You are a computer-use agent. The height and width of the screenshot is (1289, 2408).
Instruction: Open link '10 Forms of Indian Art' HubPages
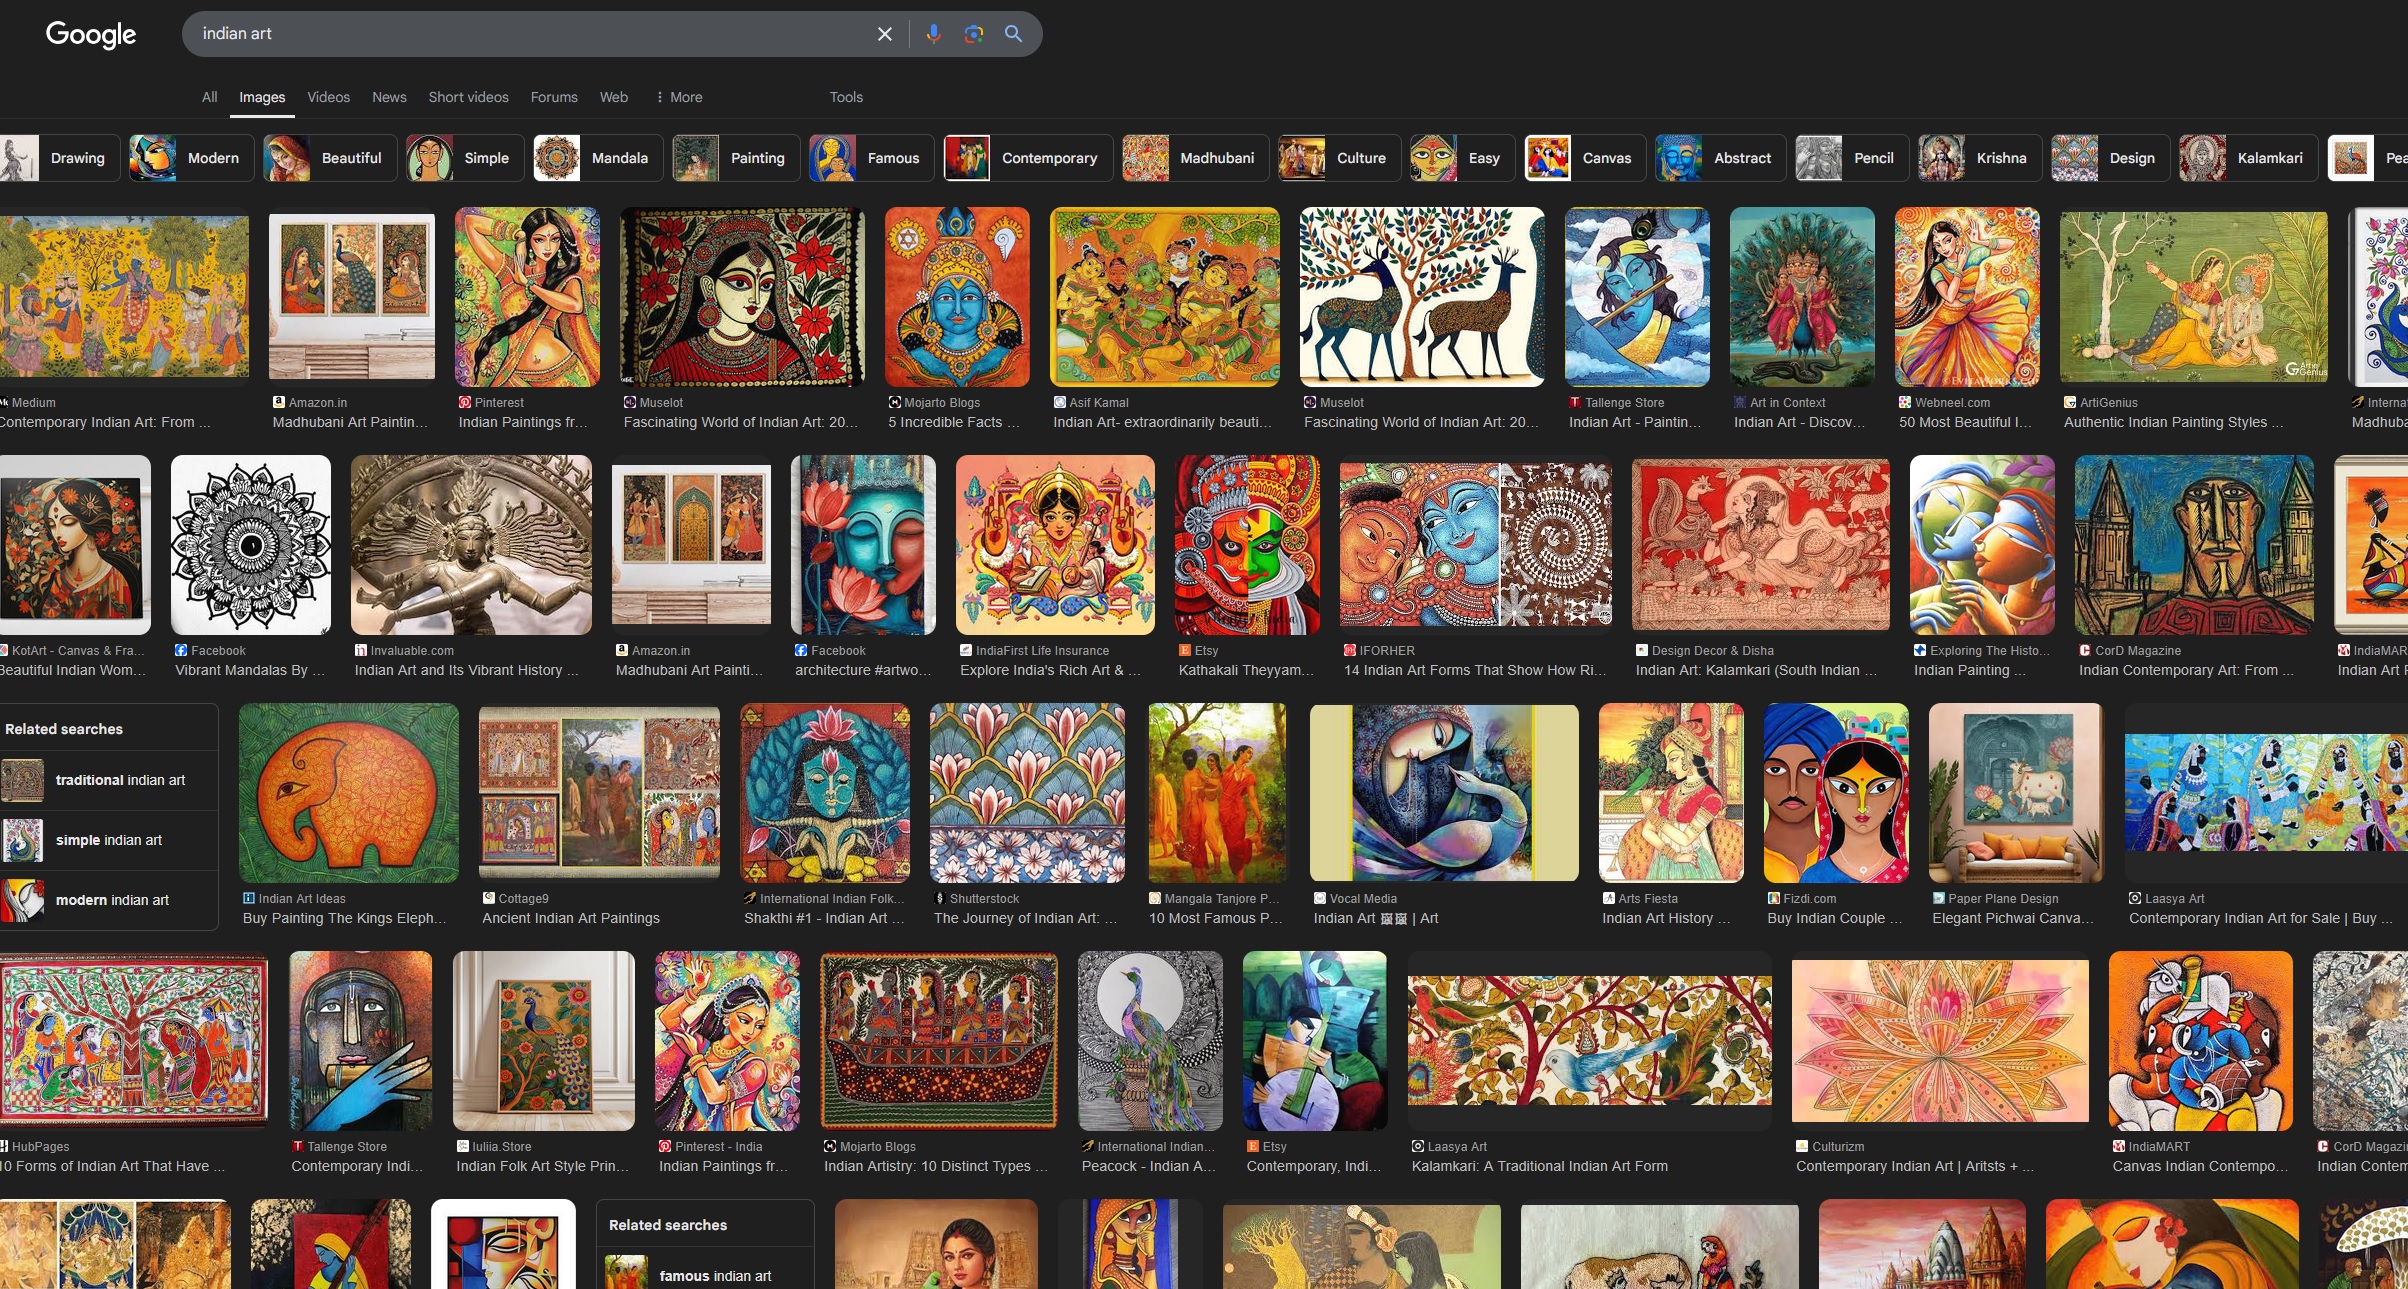[x=112, y=1166]
